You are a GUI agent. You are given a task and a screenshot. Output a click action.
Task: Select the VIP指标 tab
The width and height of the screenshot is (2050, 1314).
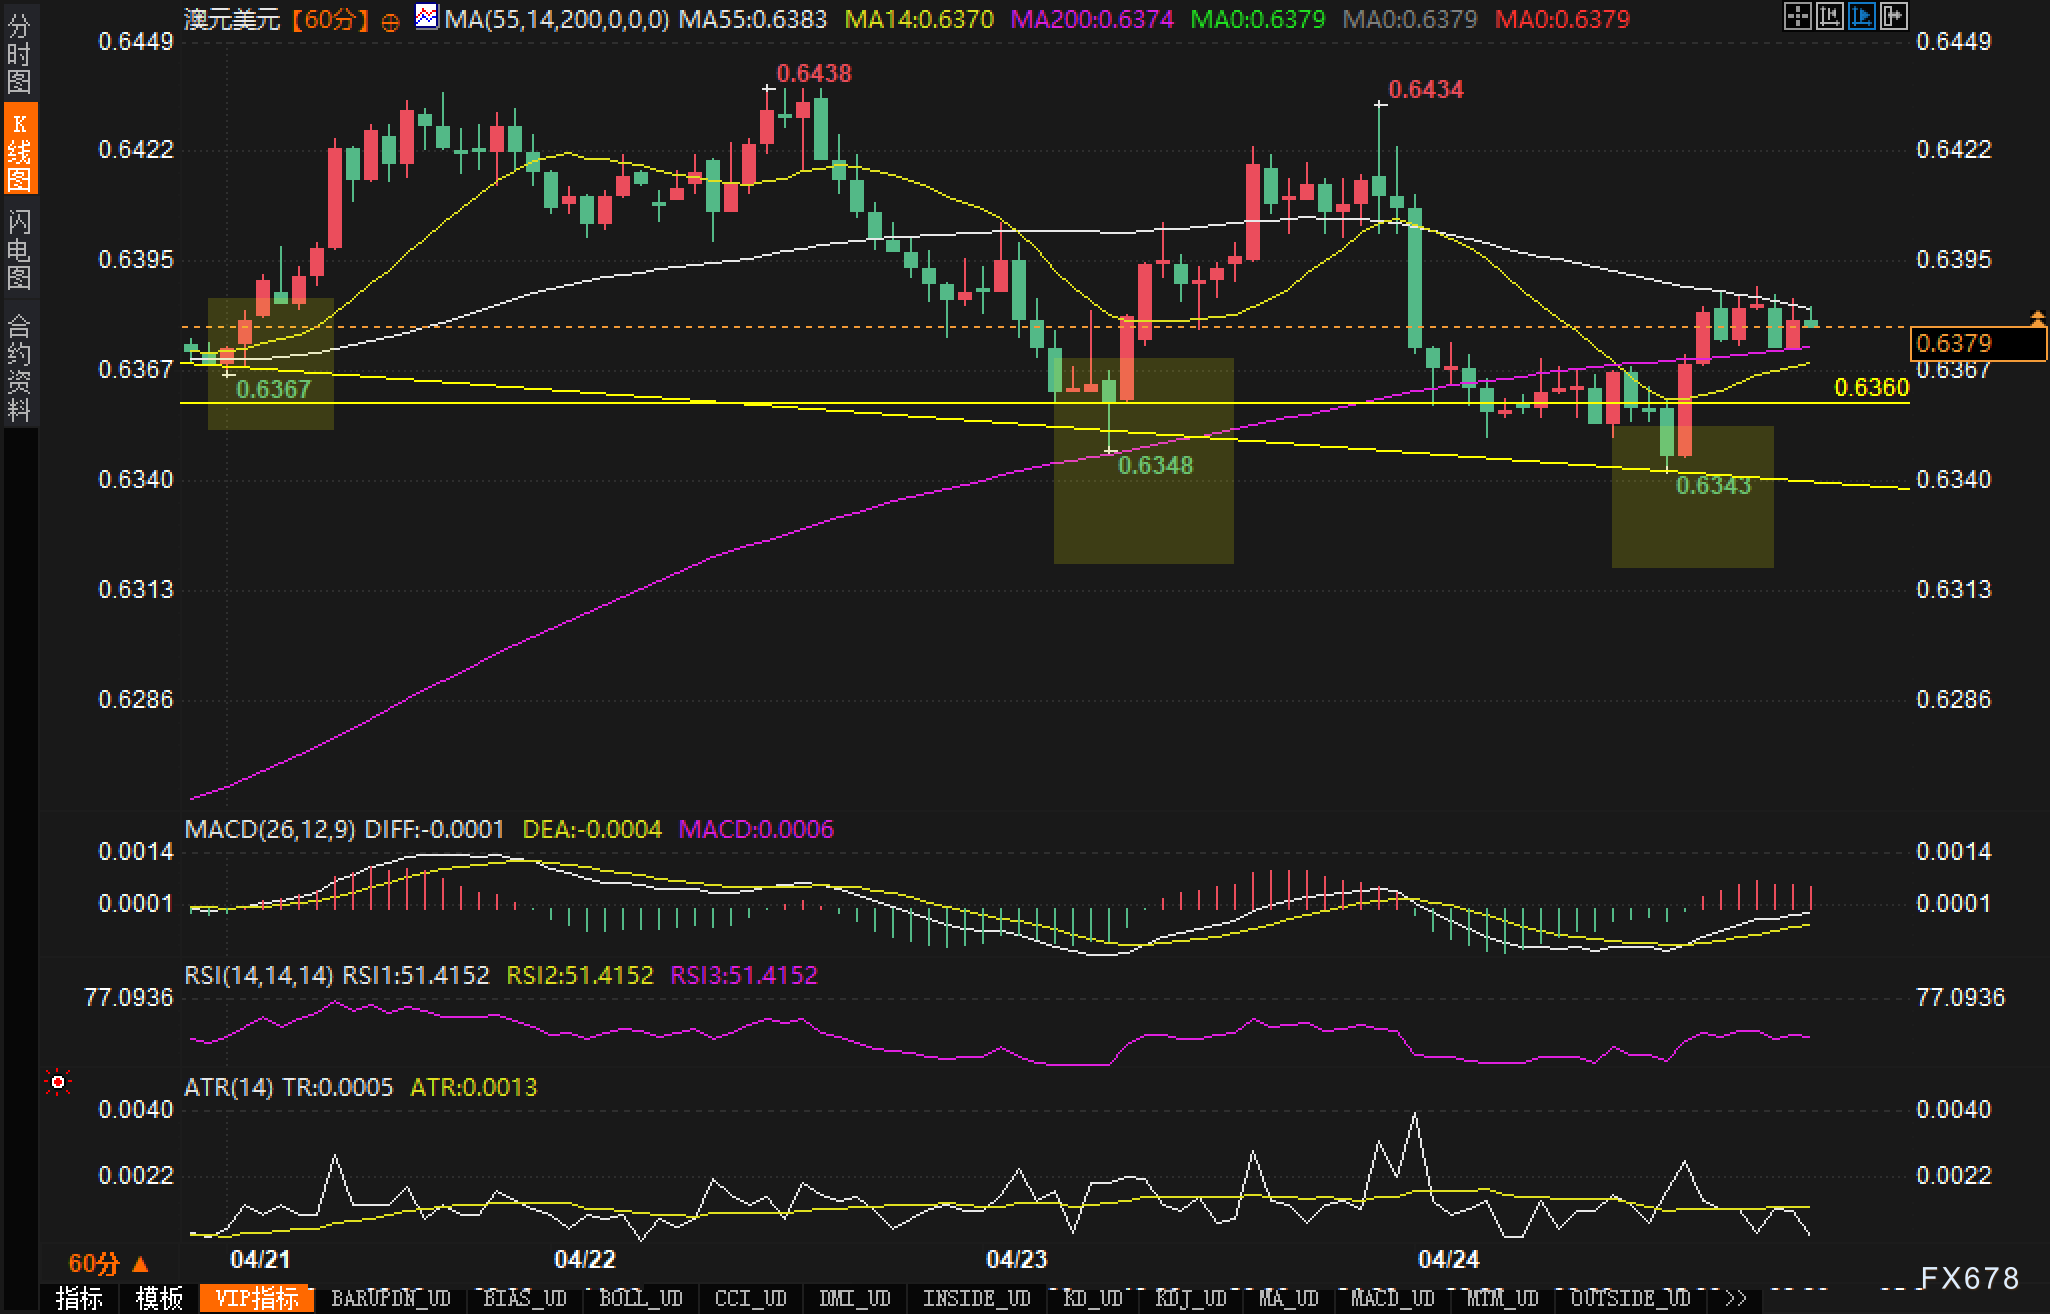tap(257, 1298)
